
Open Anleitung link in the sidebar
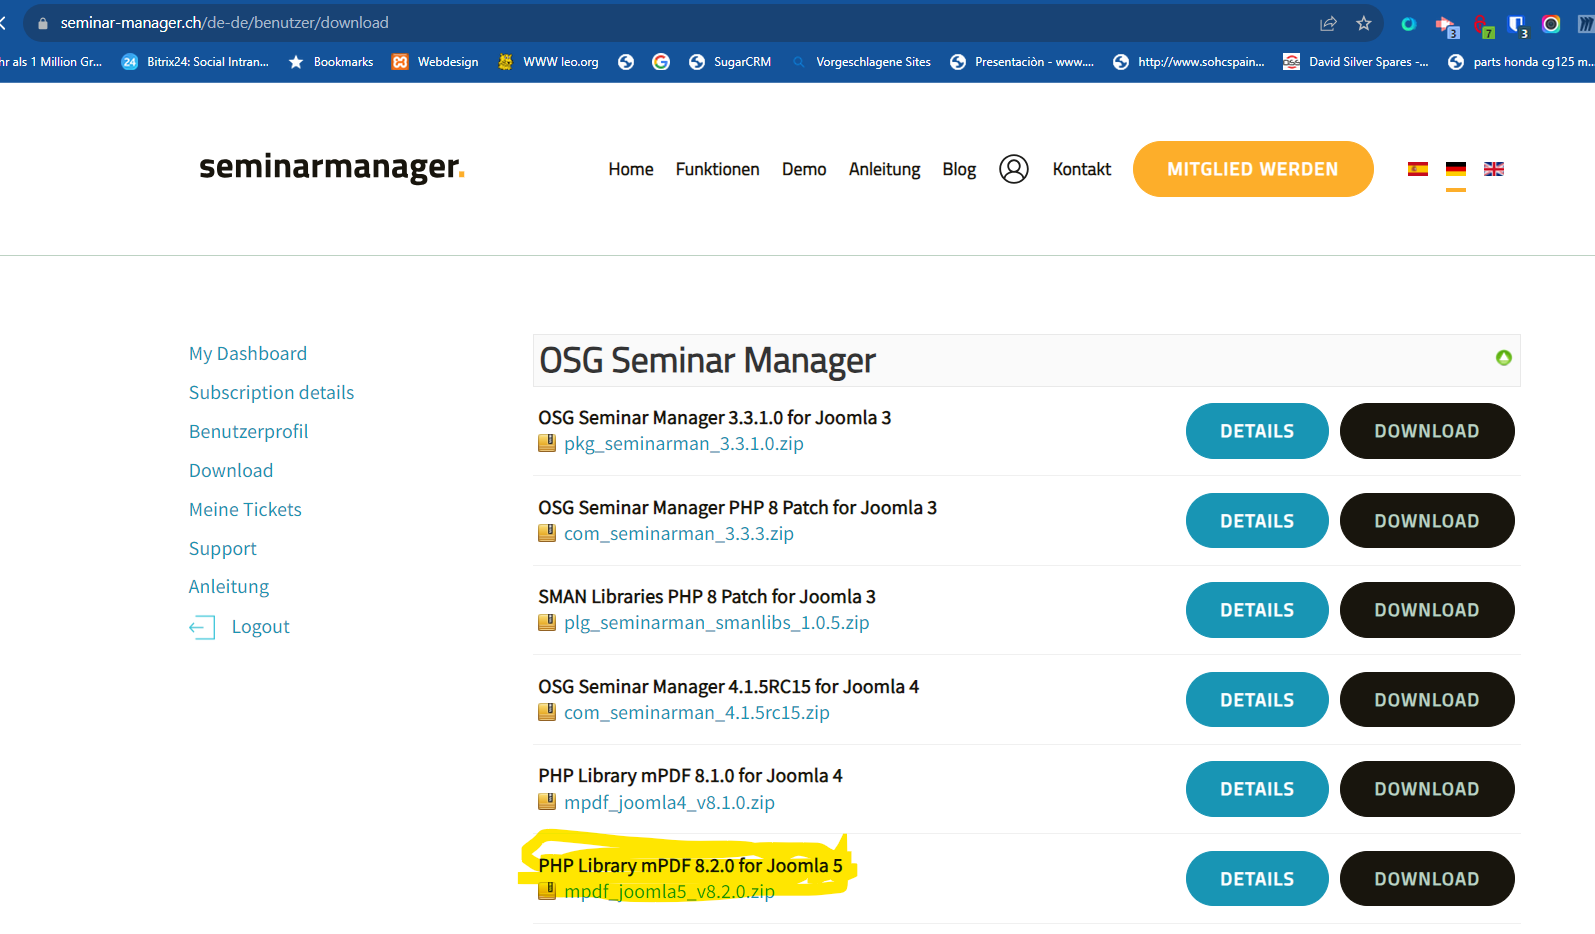pos(229,587)
